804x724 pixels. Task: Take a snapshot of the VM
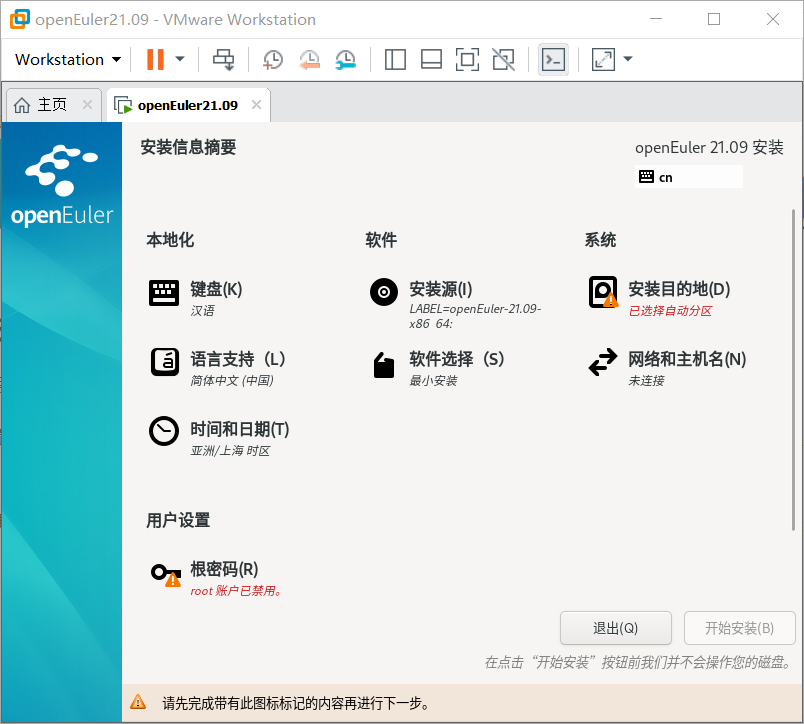(x=273, y=59)
